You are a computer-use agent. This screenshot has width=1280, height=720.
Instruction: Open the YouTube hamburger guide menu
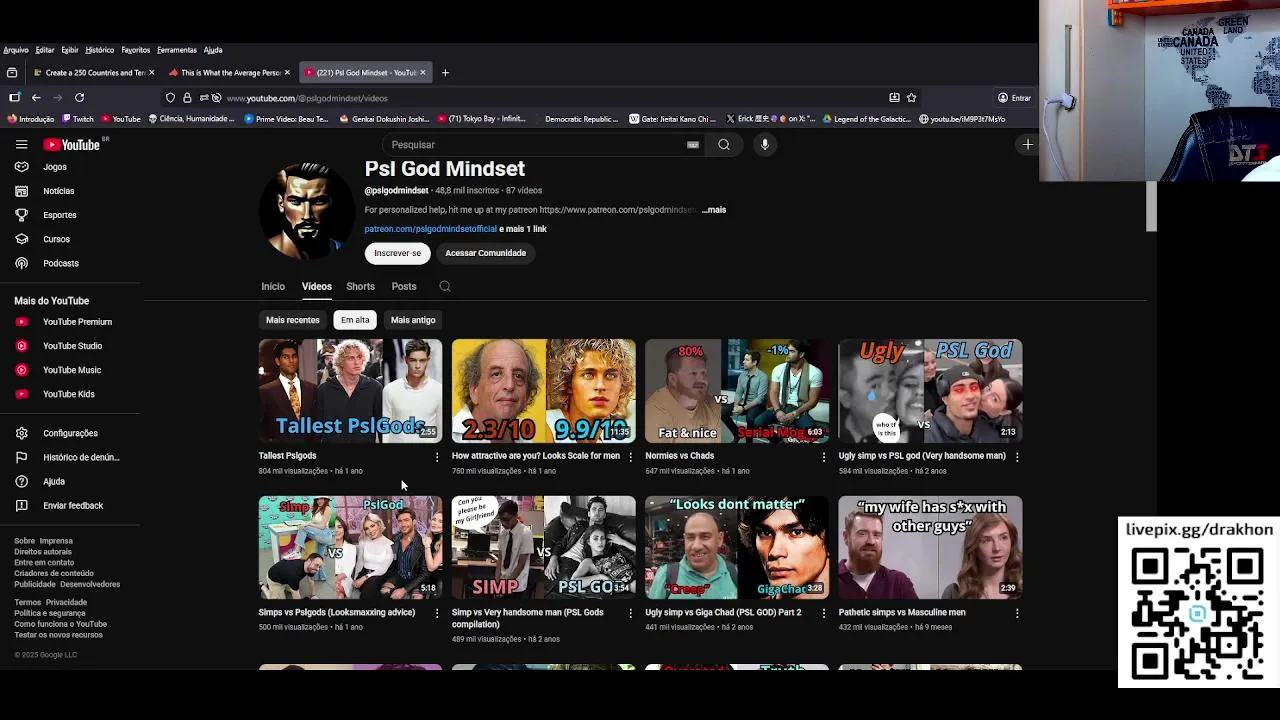tap(21, 144)
